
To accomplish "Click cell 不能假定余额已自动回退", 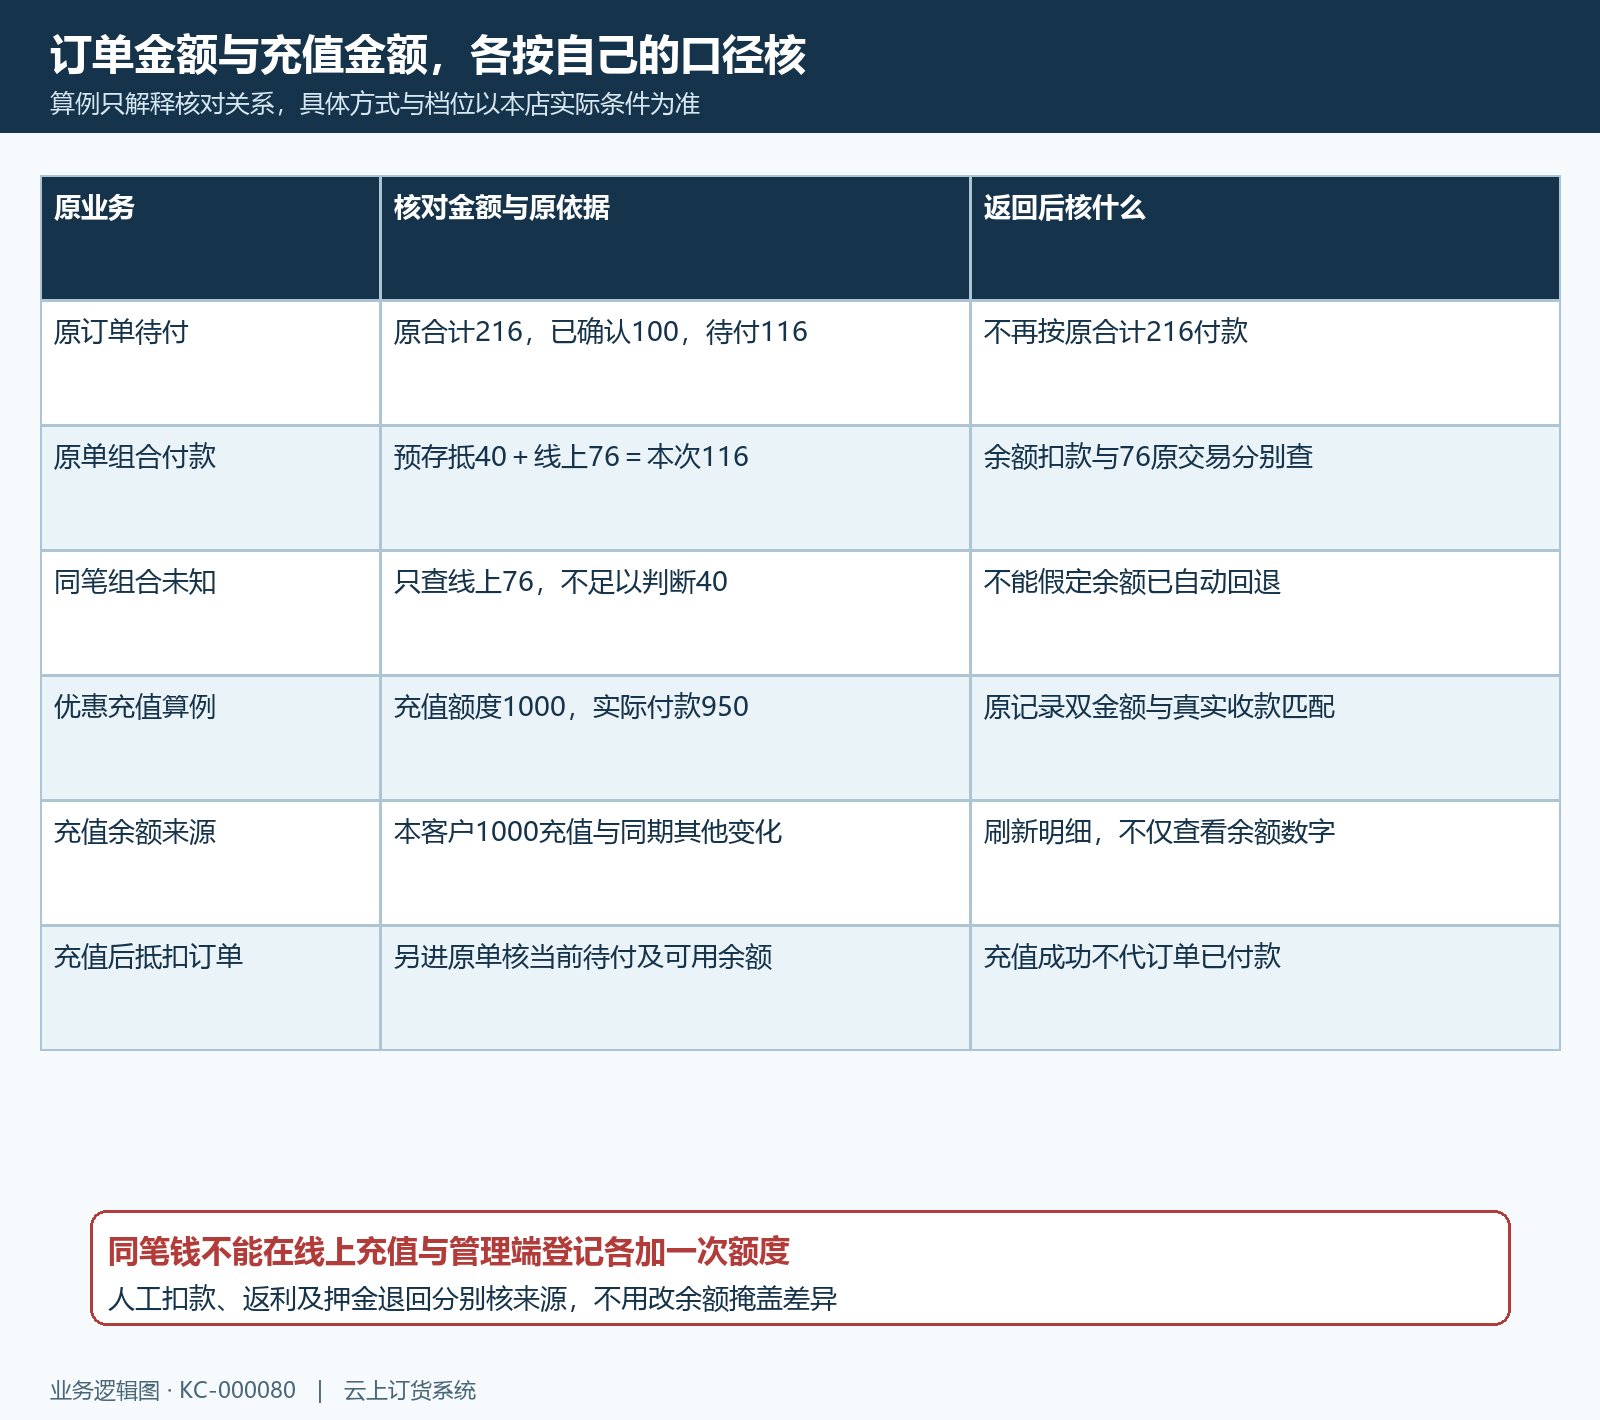I will [x=1265, y=613].
